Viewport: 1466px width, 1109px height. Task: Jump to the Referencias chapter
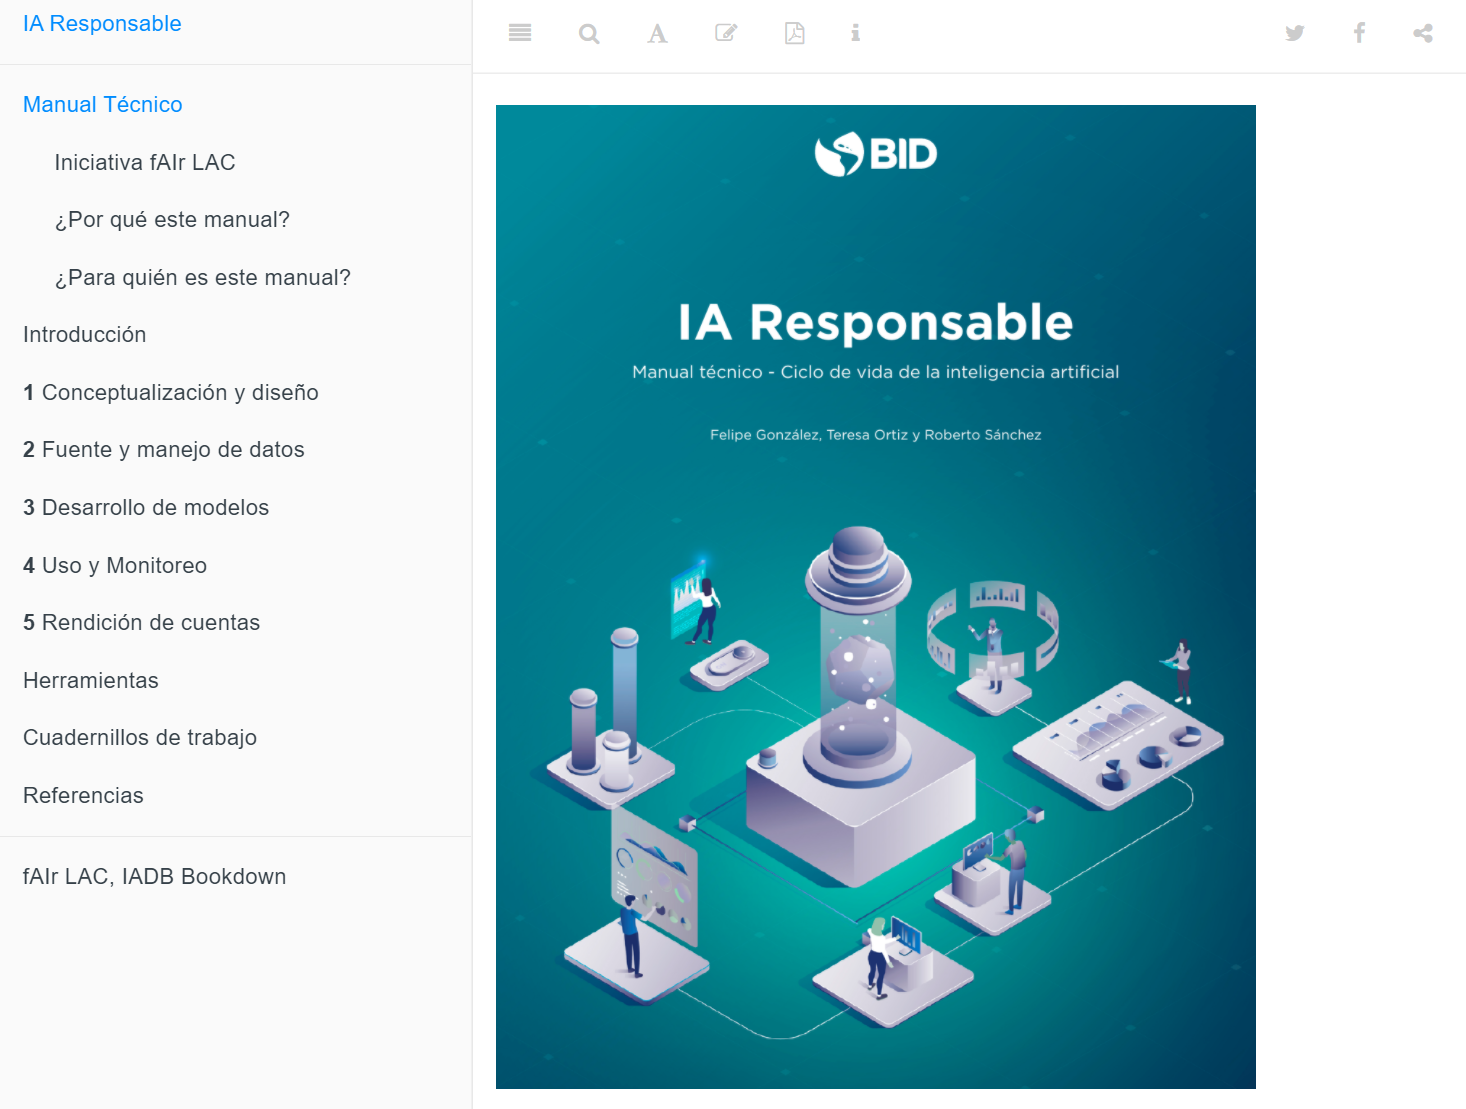84,796
